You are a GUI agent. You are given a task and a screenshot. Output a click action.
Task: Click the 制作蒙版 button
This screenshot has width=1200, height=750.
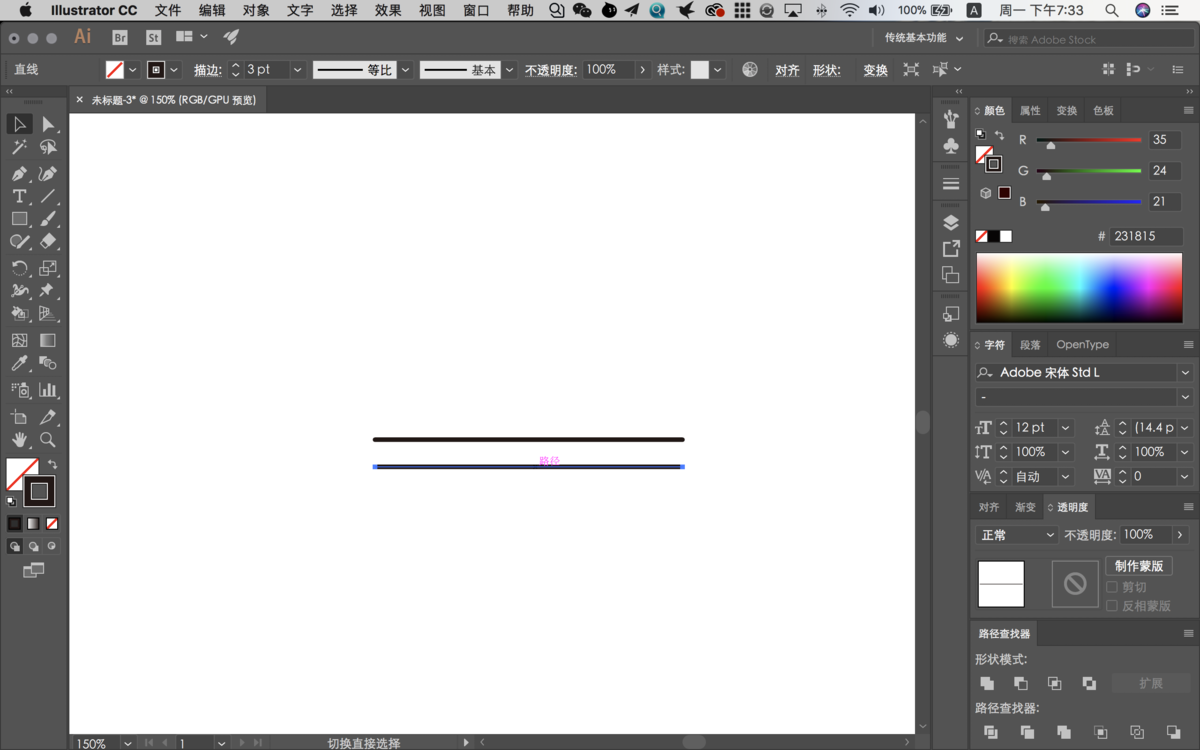1139,566
